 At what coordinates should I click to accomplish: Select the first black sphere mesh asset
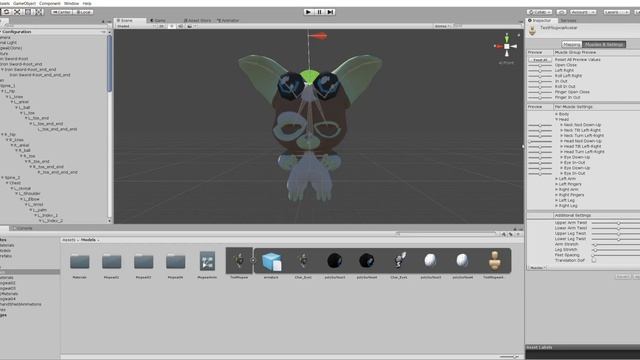tap(335, 260)
